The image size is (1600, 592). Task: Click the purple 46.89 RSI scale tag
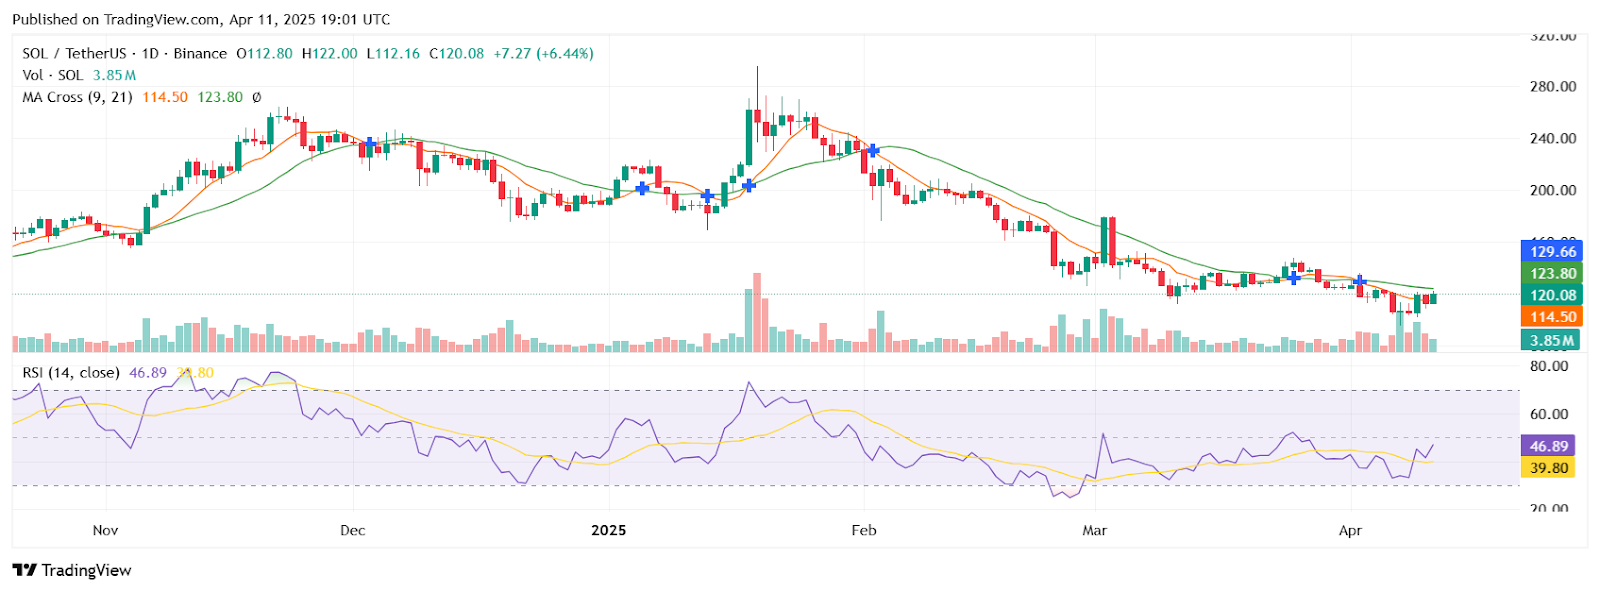(x=1547, y=446)
